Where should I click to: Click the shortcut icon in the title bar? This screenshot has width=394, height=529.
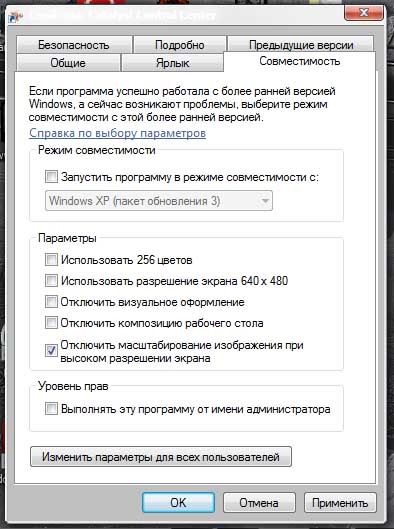16,16
